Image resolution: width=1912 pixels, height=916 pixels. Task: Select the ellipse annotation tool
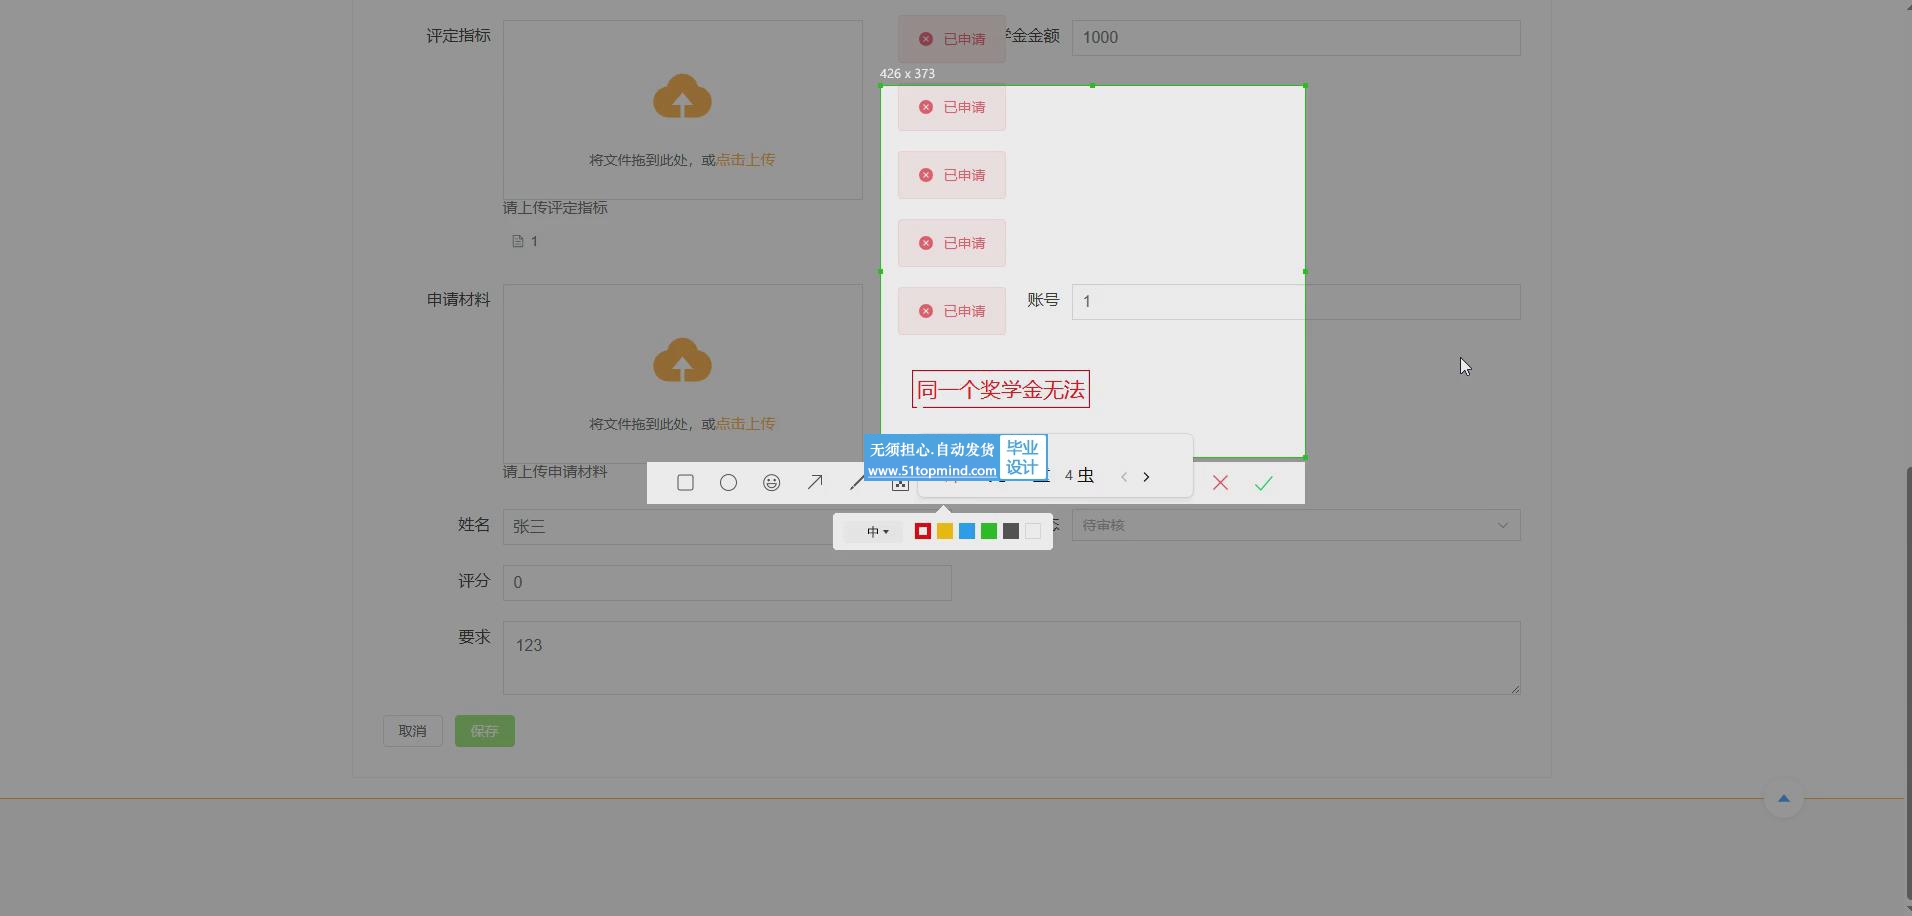coord(728,483)
